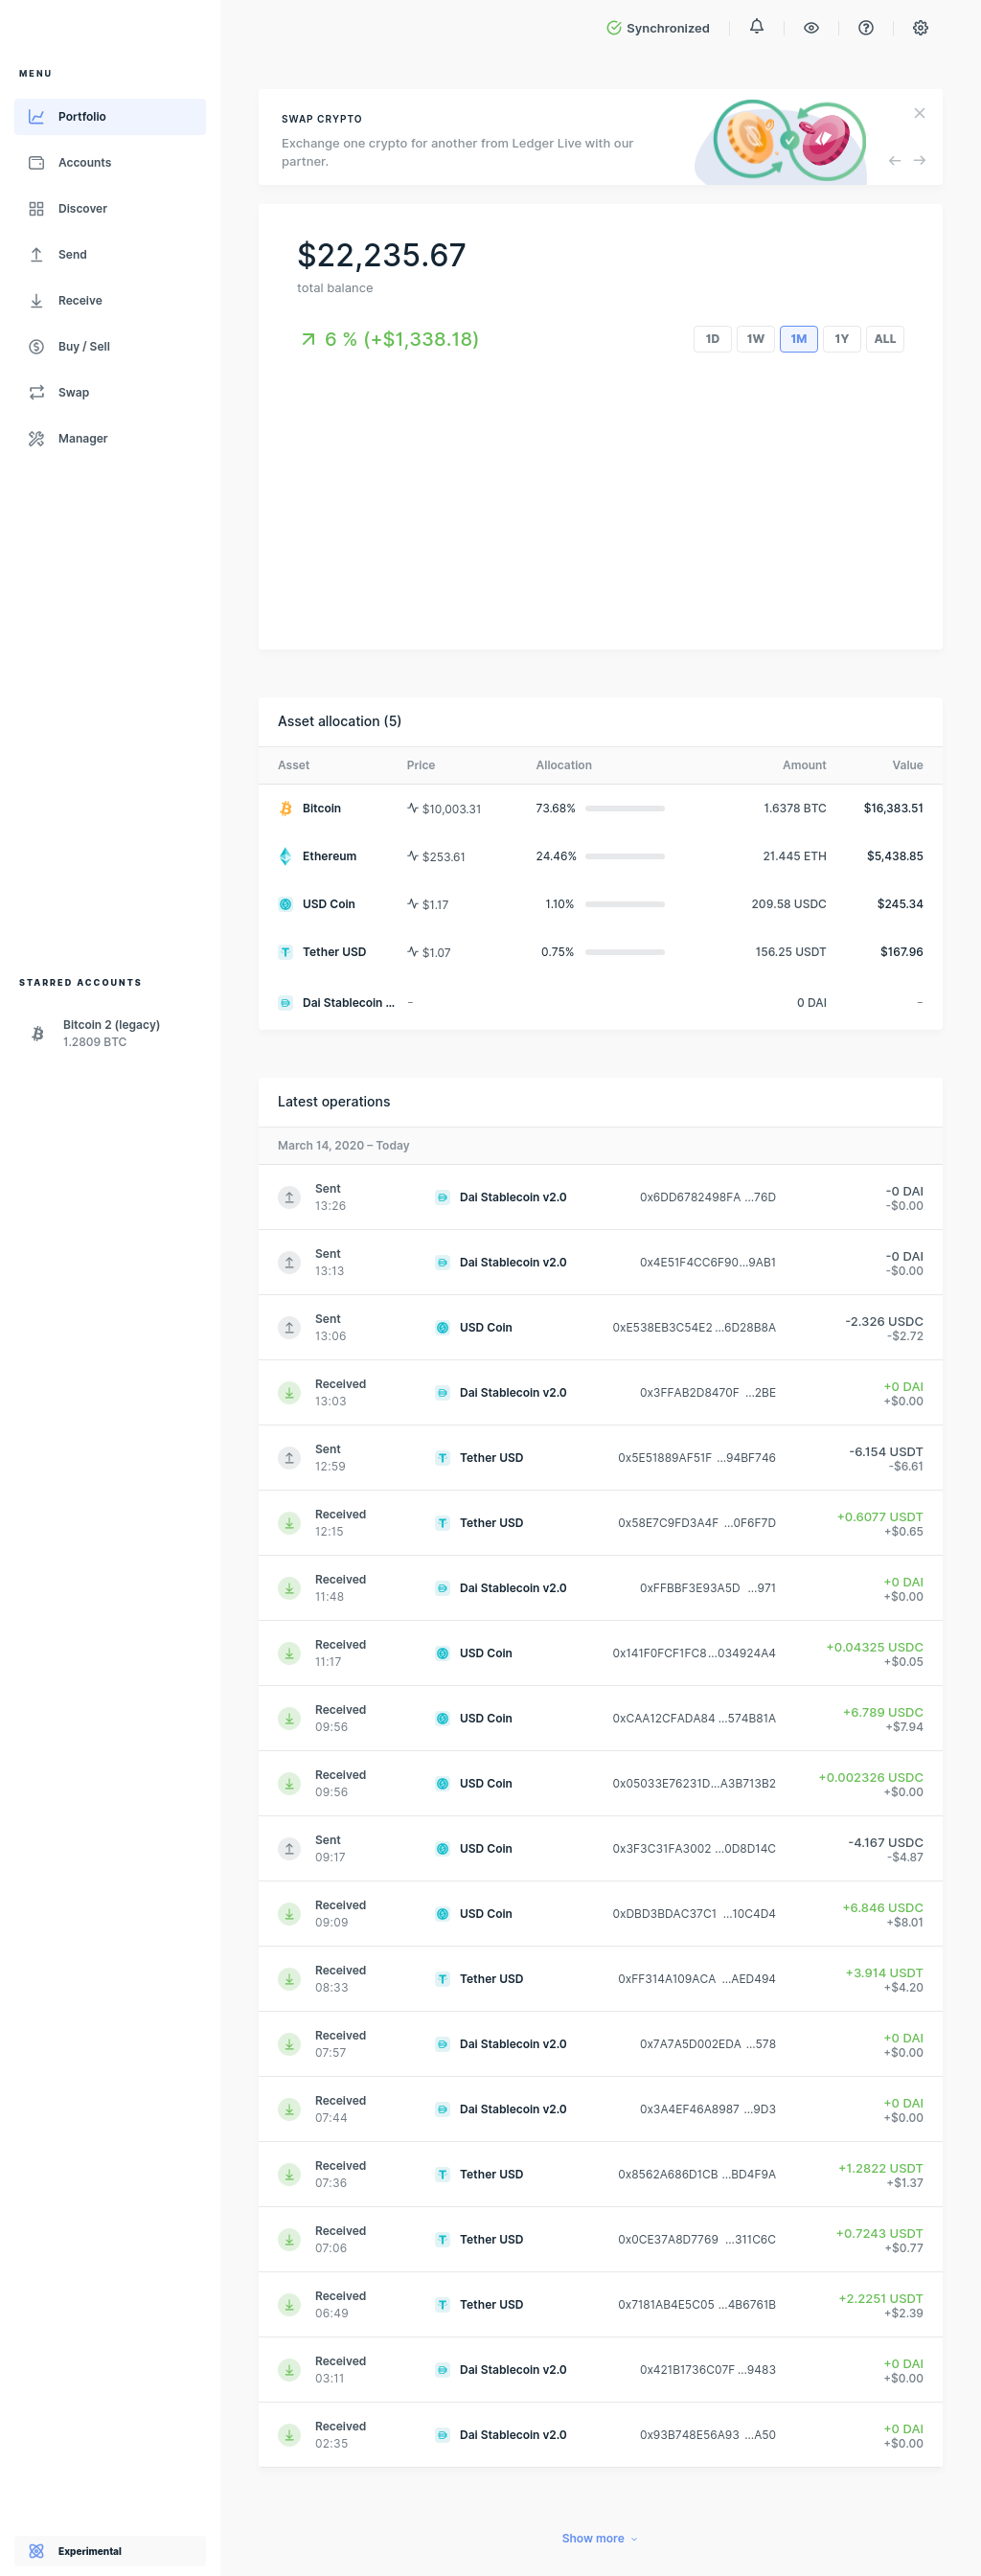Click Ethereum price $253.61

pyautogui.click(x=443, y=857)
